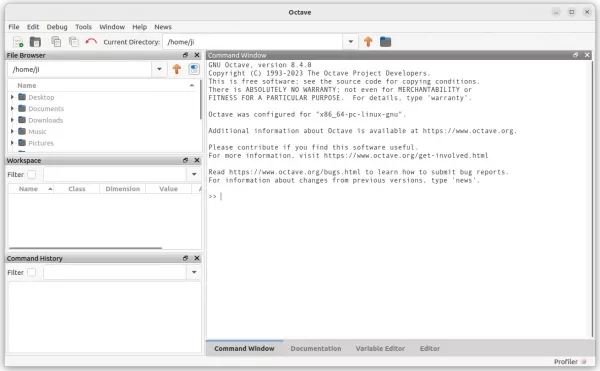Select the Command Window tab

244,348
